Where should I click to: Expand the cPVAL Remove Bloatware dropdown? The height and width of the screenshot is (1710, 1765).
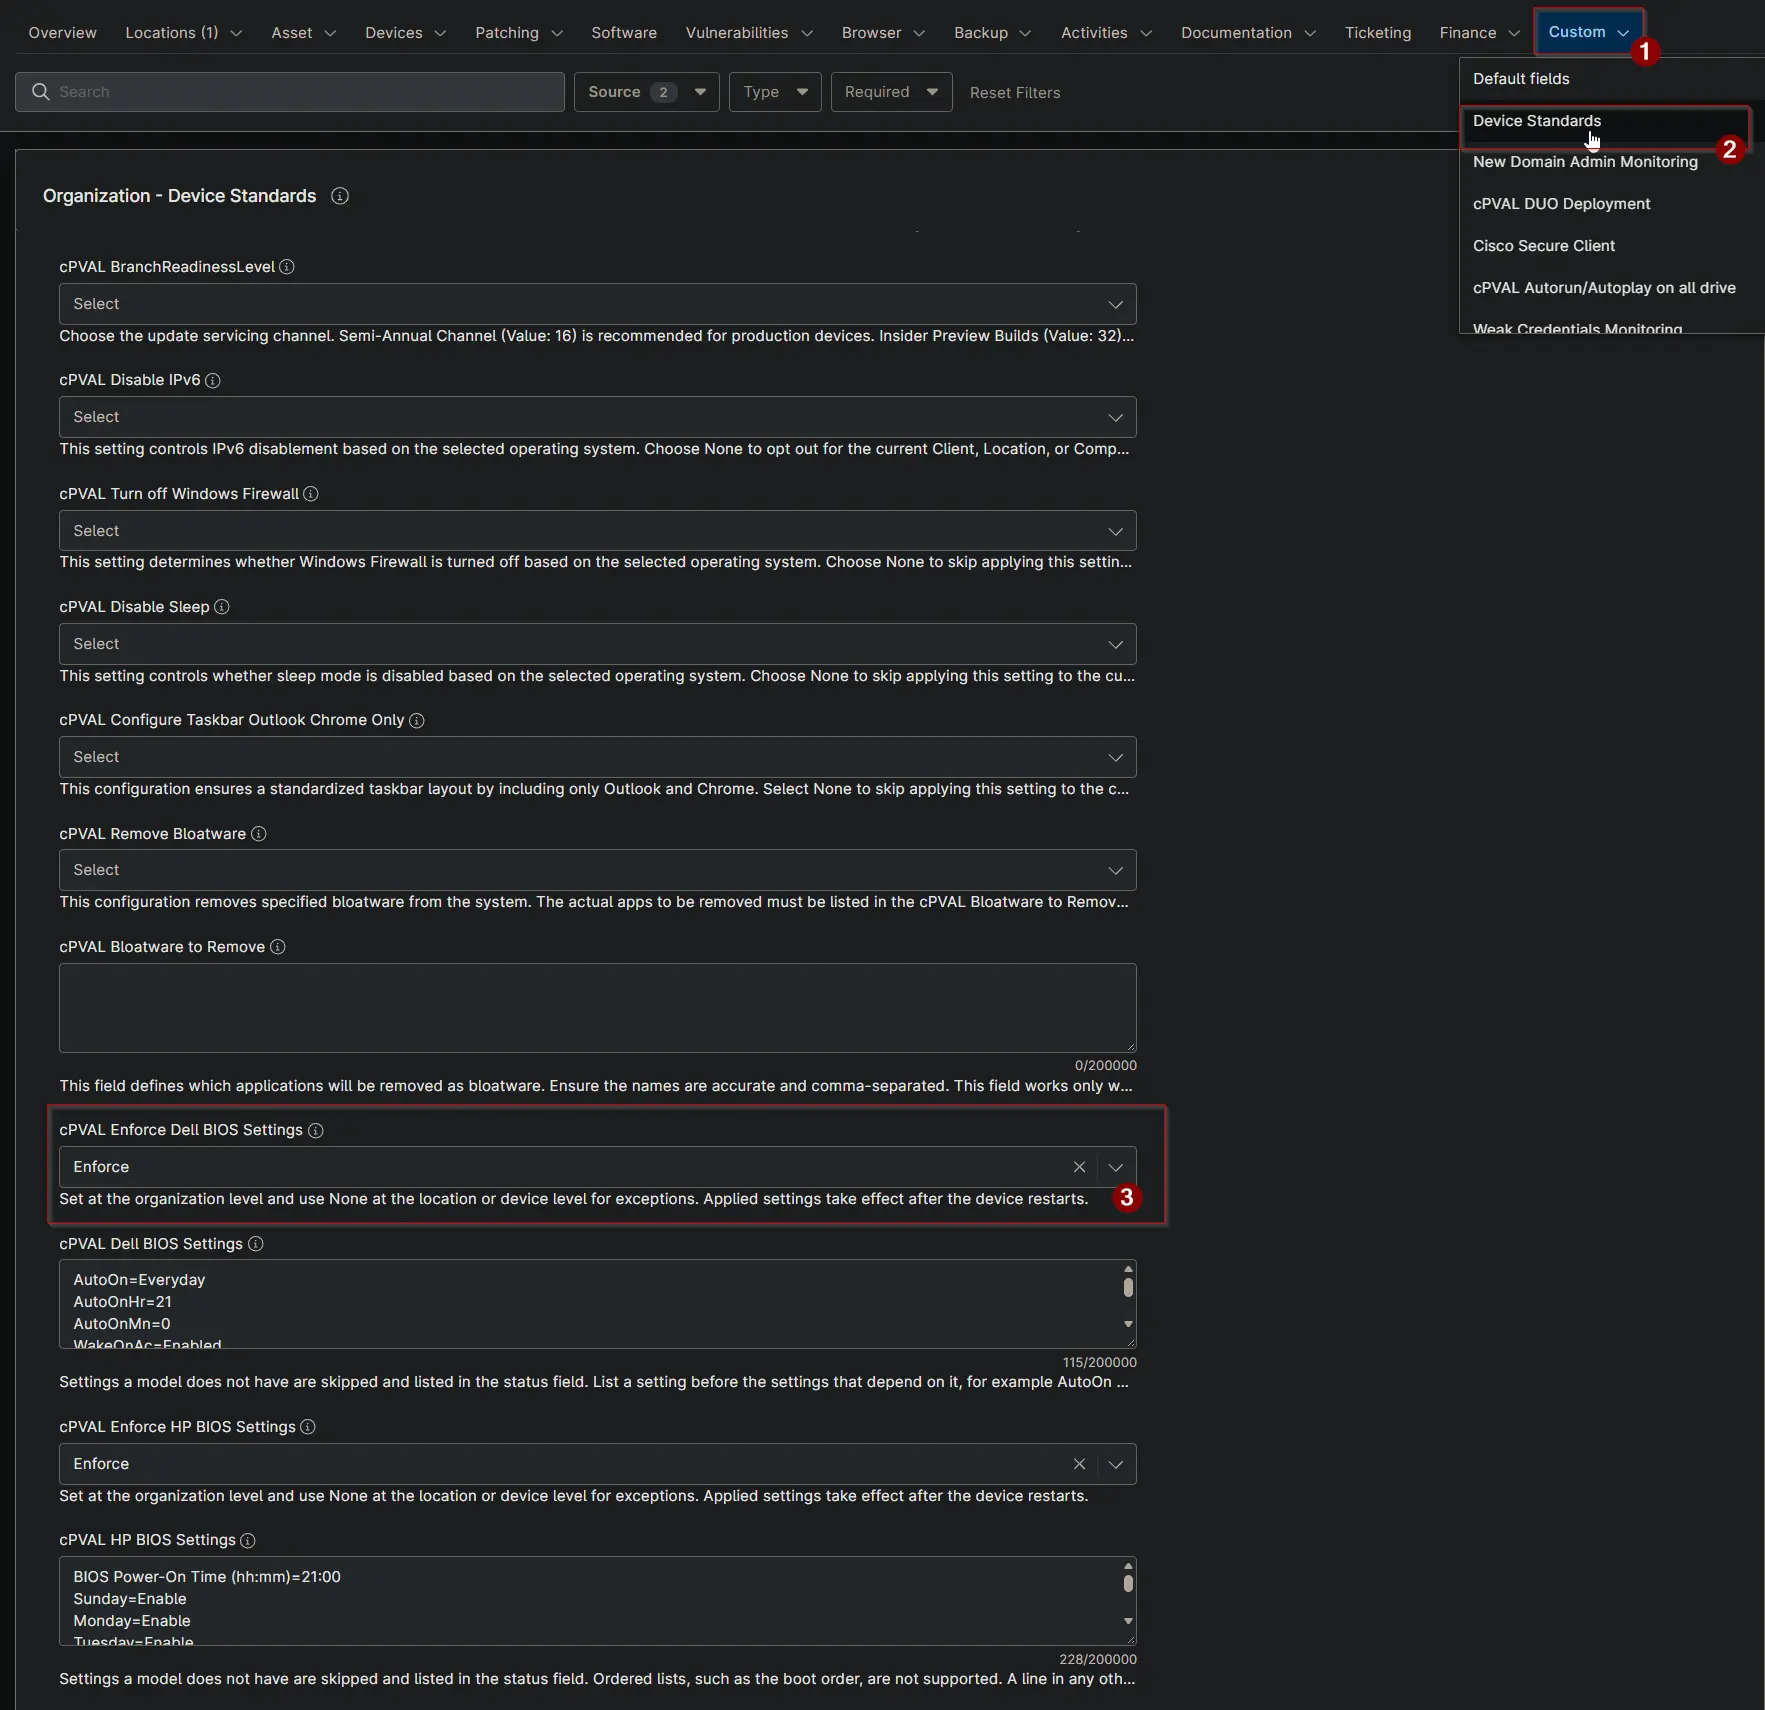(597, 870)
